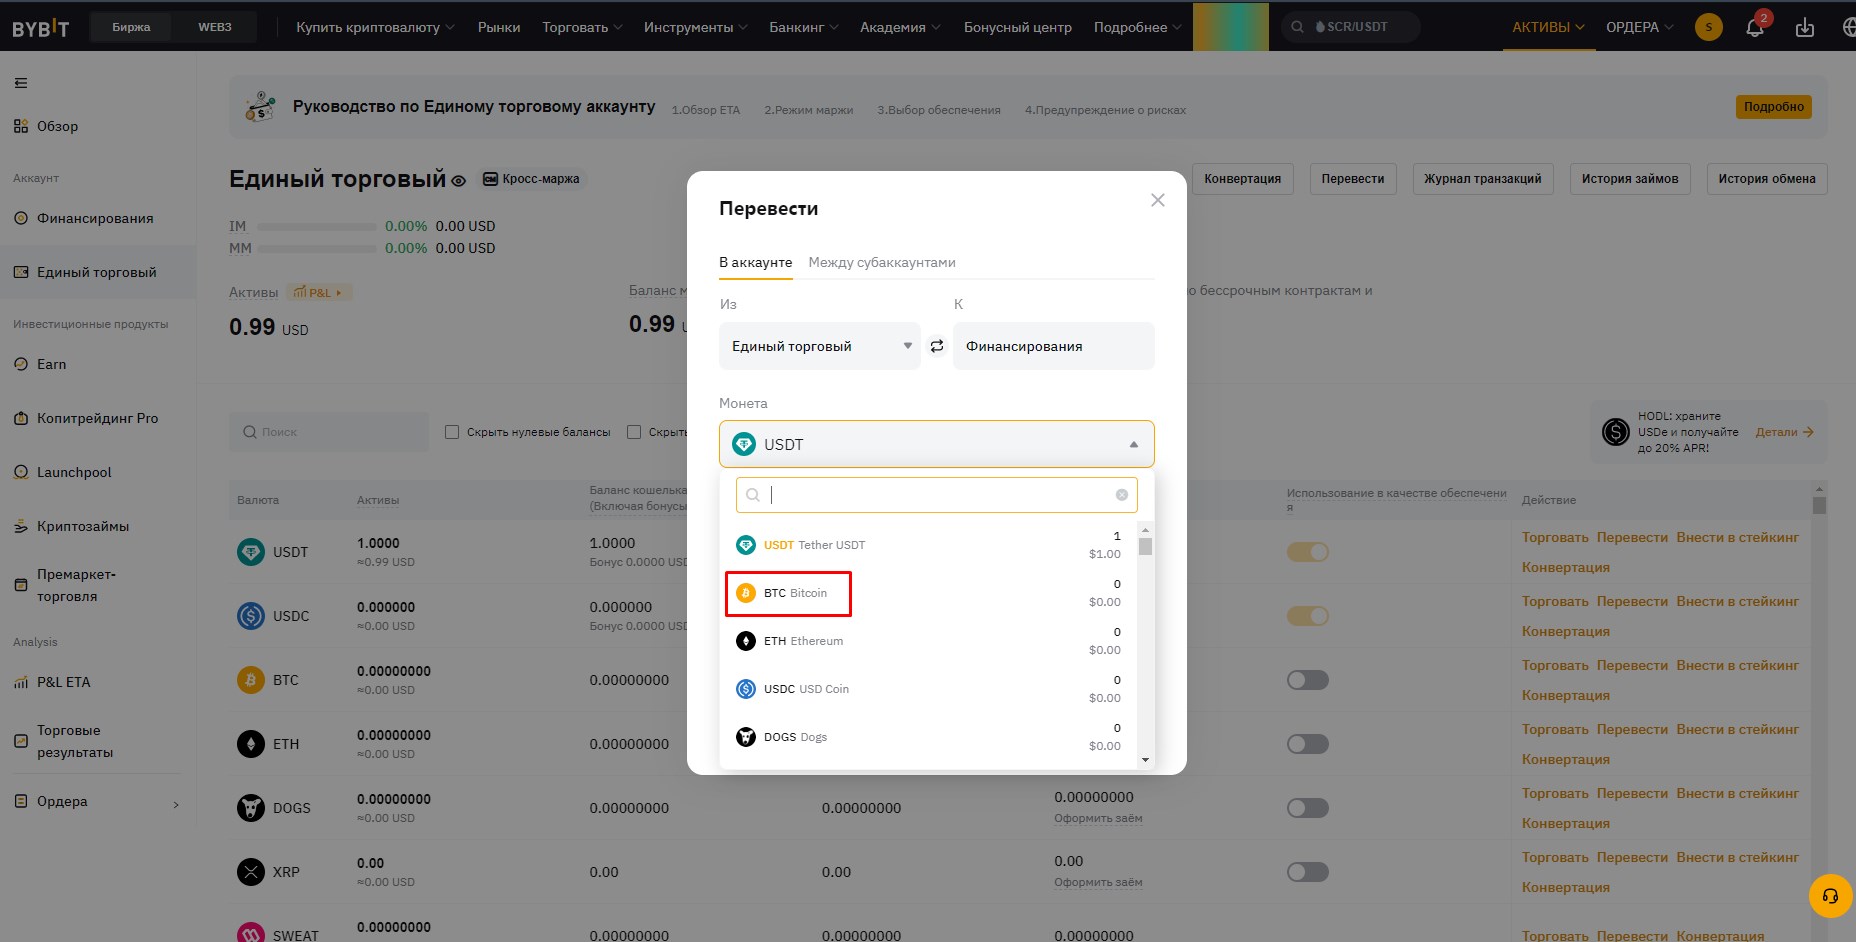Open История займов
This screenshot has height=942, width=1856.
pyautogui.click(x=1630, y=179)
